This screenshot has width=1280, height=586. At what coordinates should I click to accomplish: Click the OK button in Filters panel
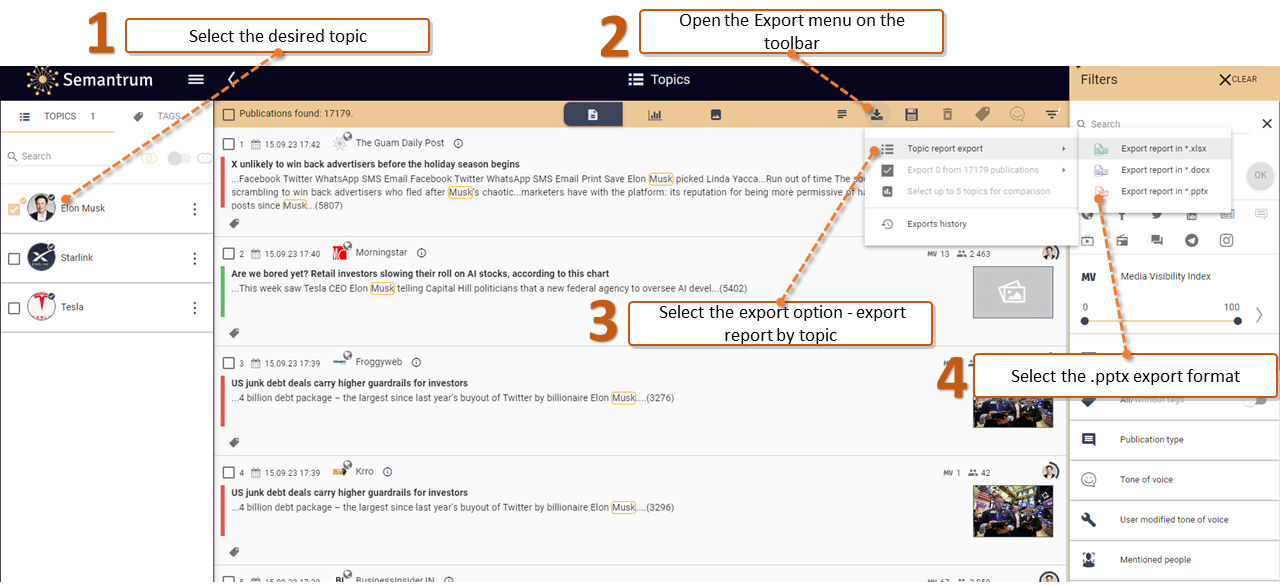[1260, 175]
